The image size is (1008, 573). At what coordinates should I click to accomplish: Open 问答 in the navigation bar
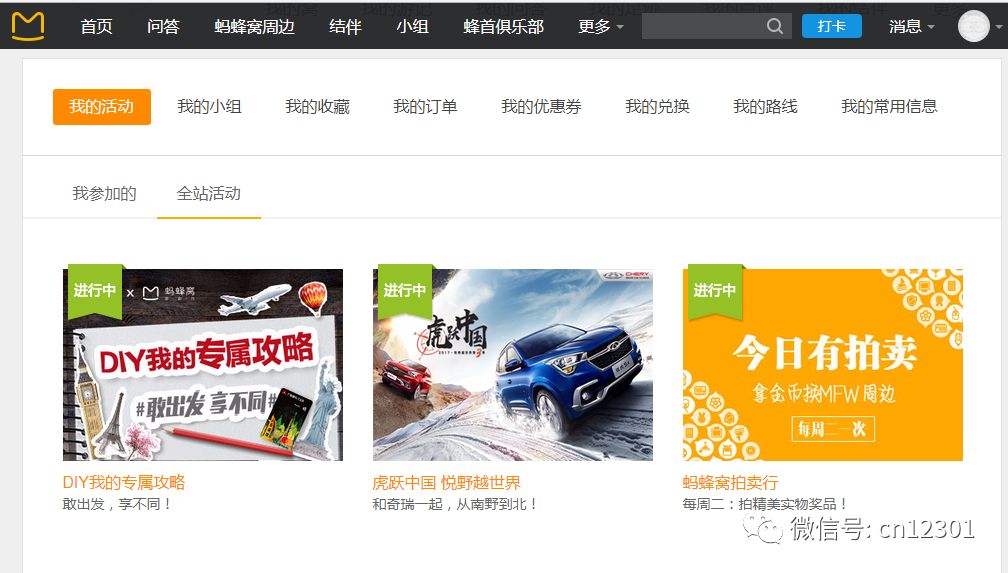point(163,26)
